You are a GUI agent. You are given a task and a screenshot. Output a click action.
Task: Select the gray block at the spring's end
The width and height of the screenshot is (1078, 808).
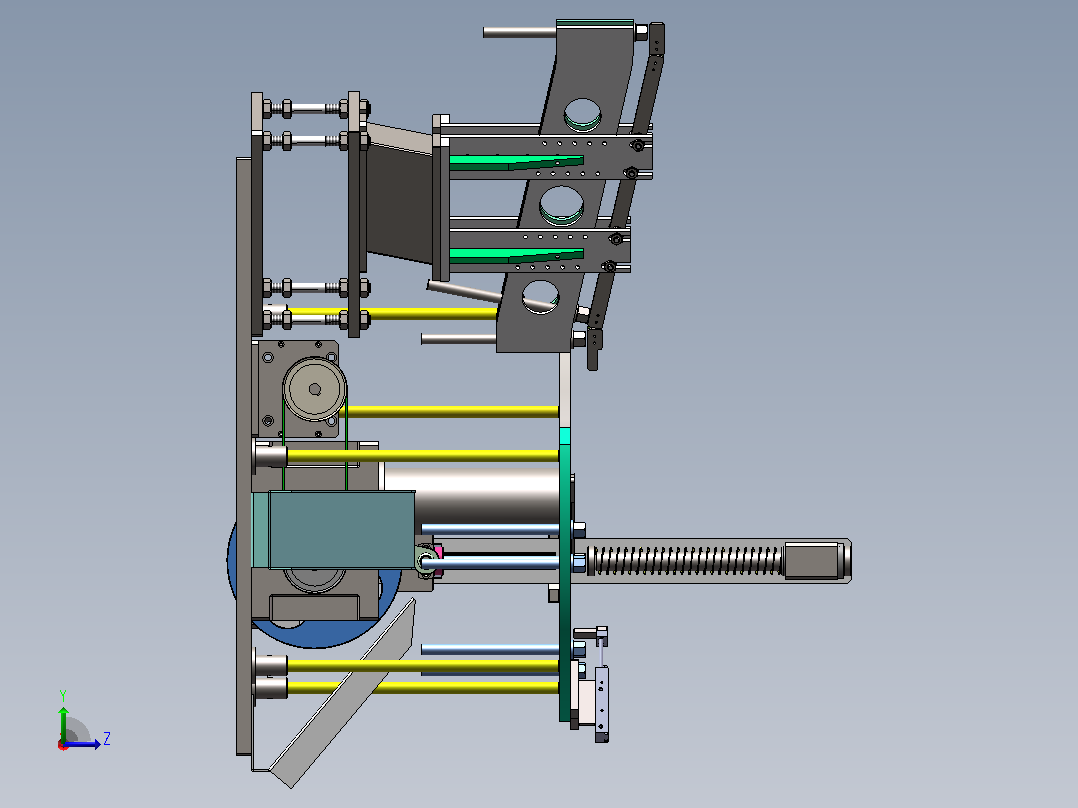pyautogui.click(x=813, y=560)
